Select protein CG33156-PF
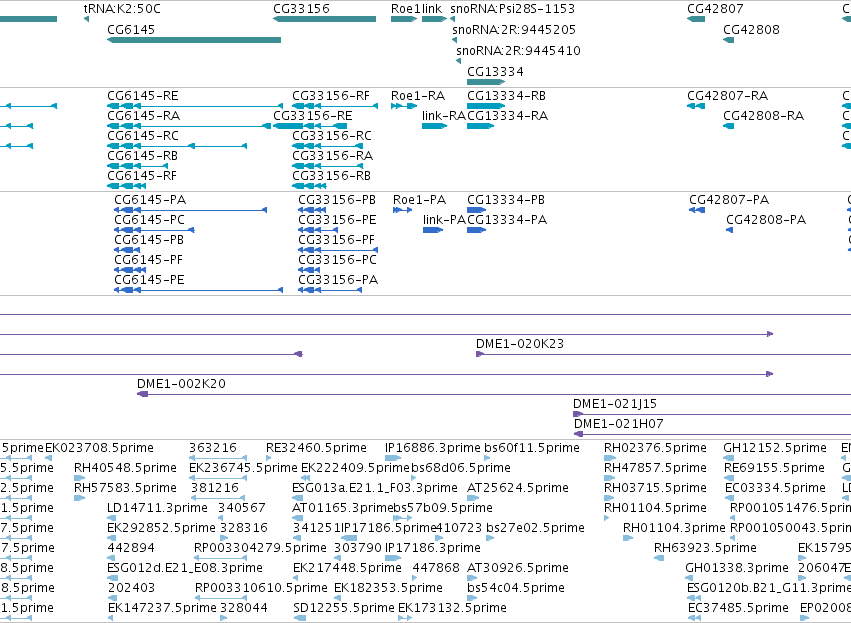 pos(336,240)
